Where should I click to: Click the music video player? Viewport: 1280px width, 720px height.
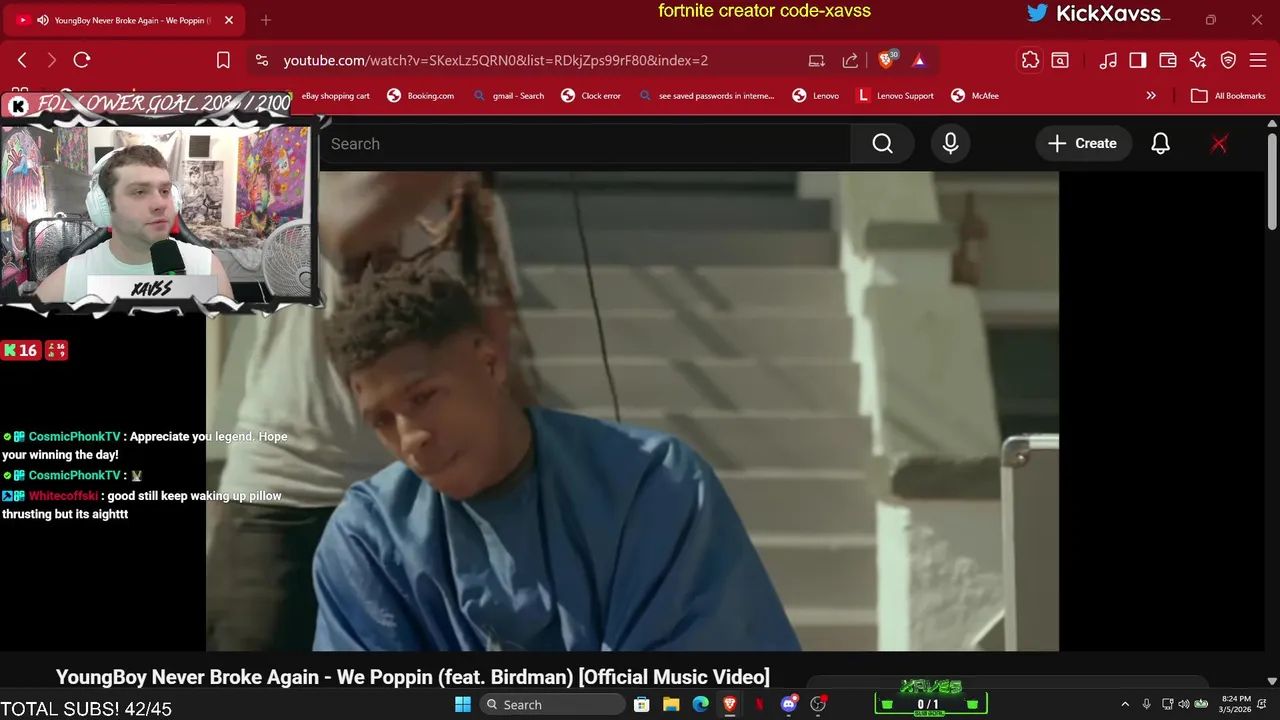pos(632,411)
